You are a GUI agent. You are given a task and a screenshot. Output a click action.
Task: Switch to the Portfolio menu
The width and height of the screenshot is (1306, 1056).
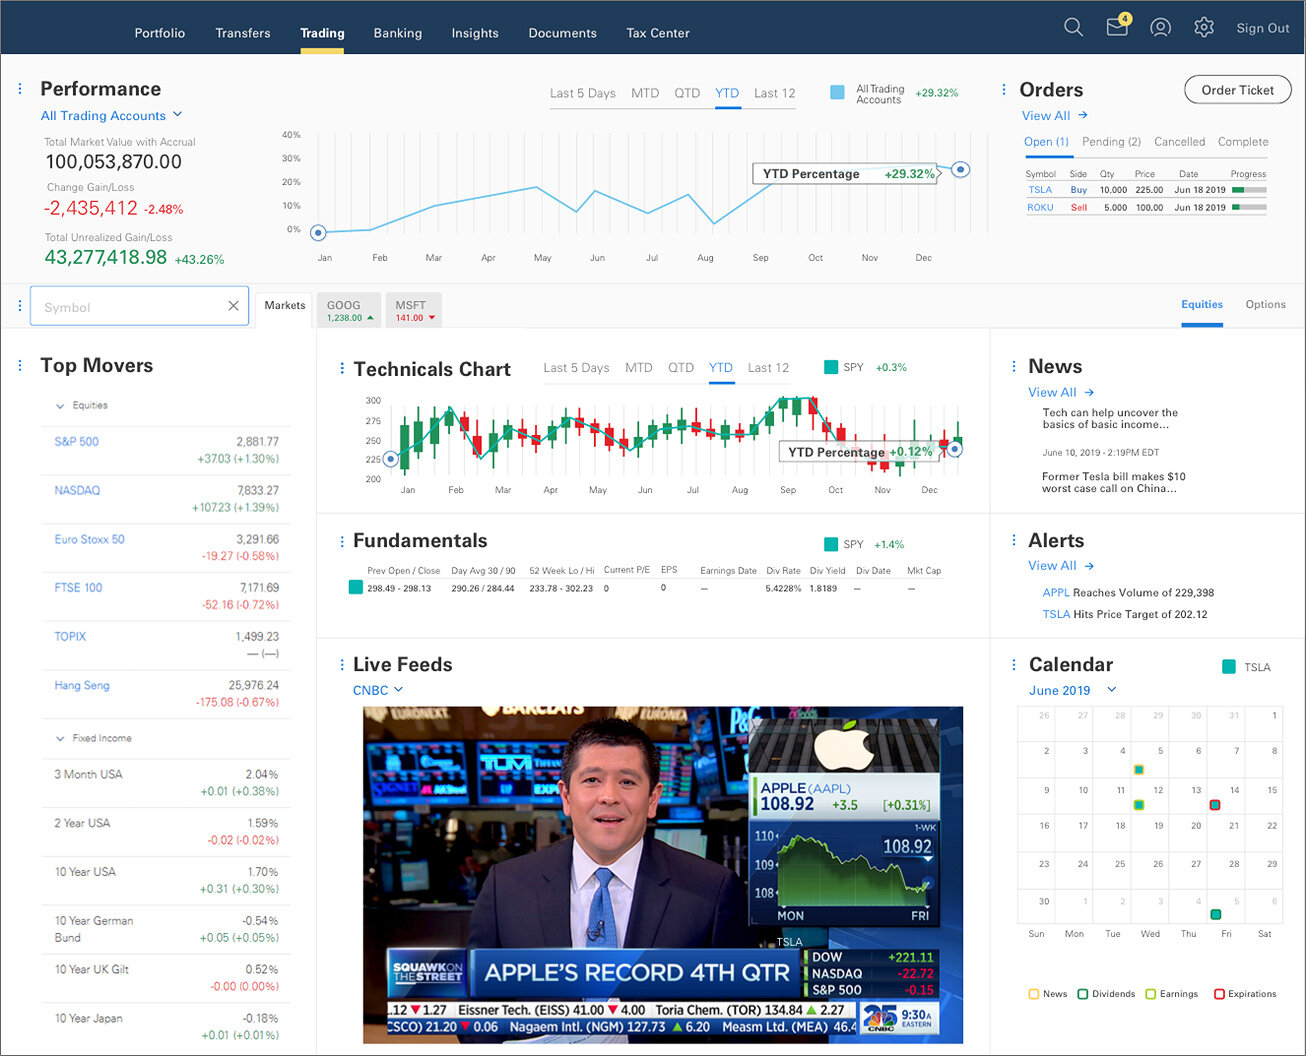pyautogui.click(x=160, y=33)
